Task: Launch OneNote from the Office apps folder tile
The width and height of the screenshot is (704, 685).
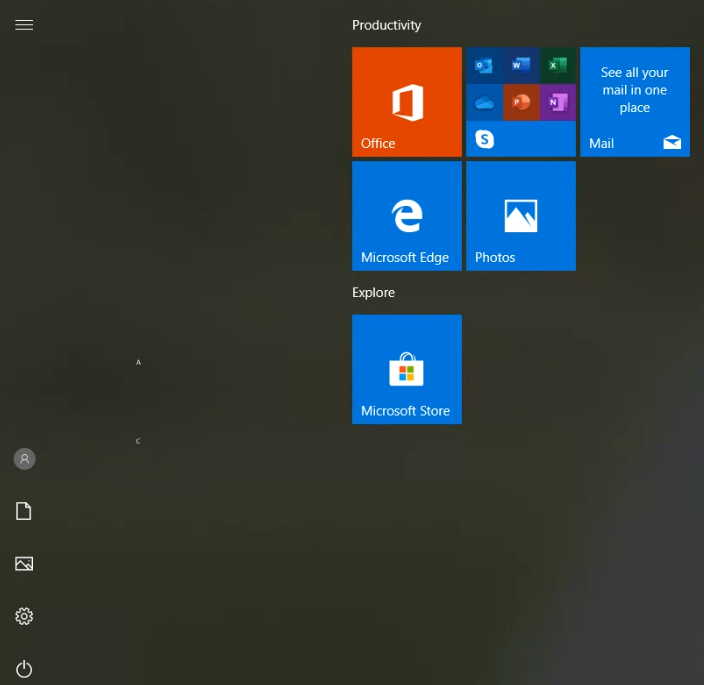Action: [x=558, y=103]
